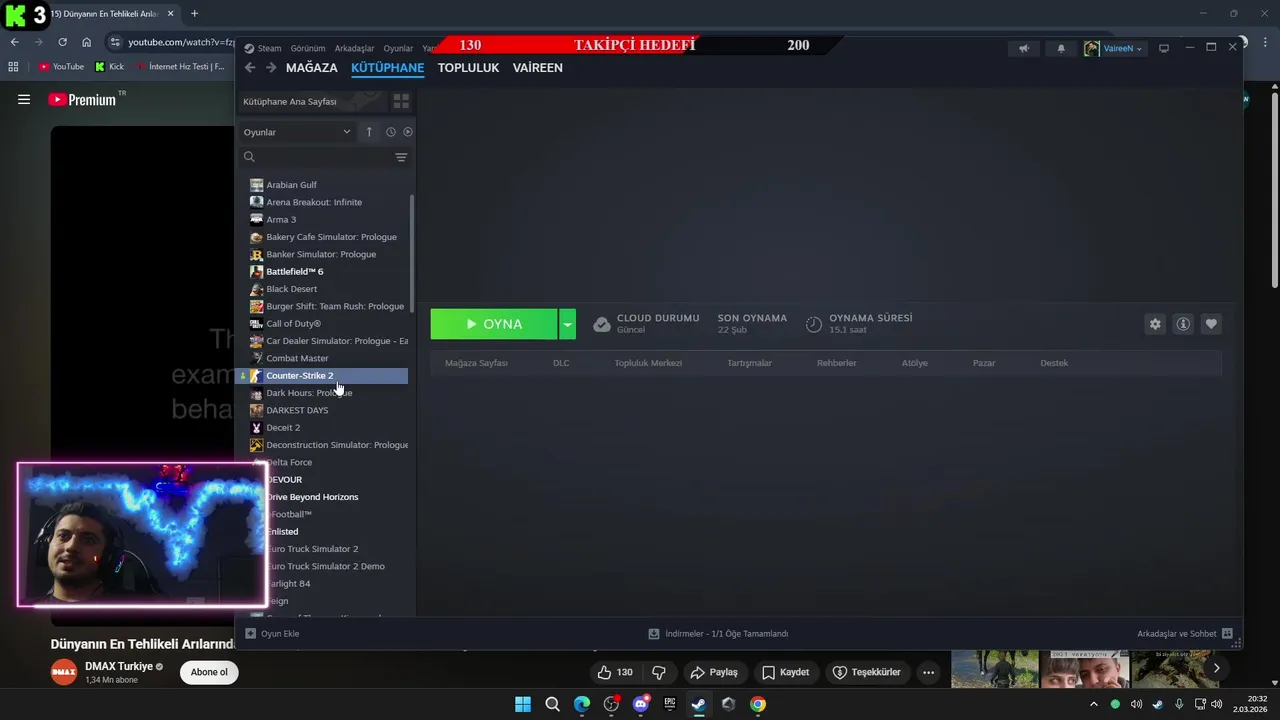Open the TOPLULUK tab
Viewport: 1280px width, 720px height.
click(468, 68)
